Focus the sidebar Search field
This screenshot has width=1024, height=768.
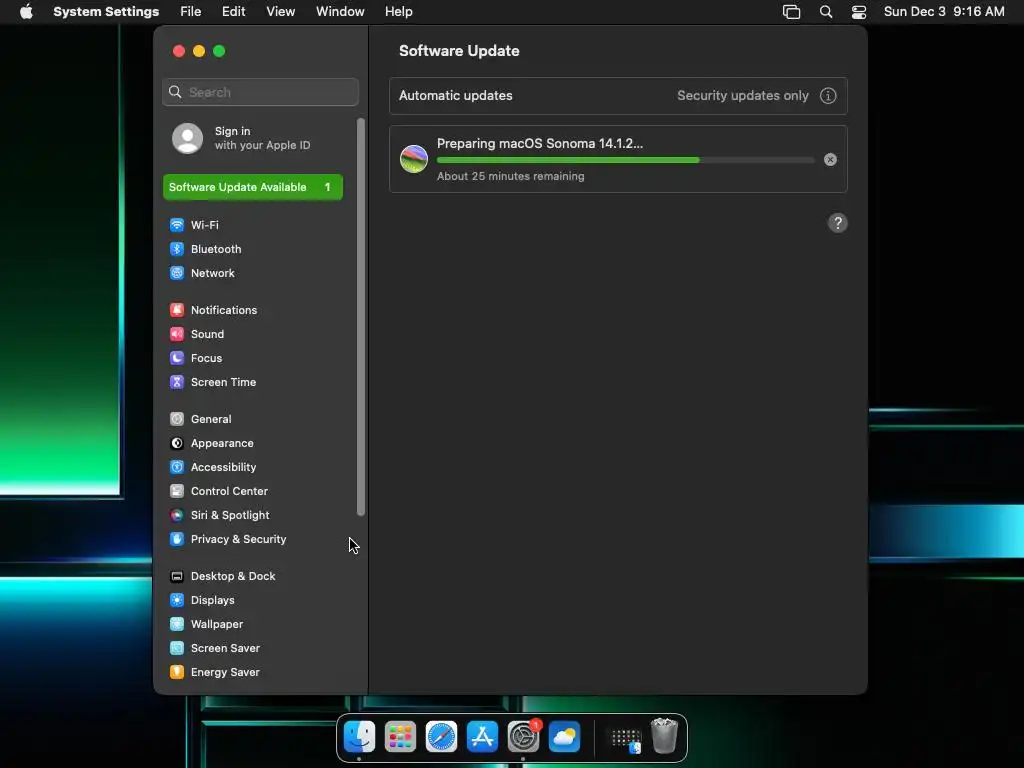[261, 92]
